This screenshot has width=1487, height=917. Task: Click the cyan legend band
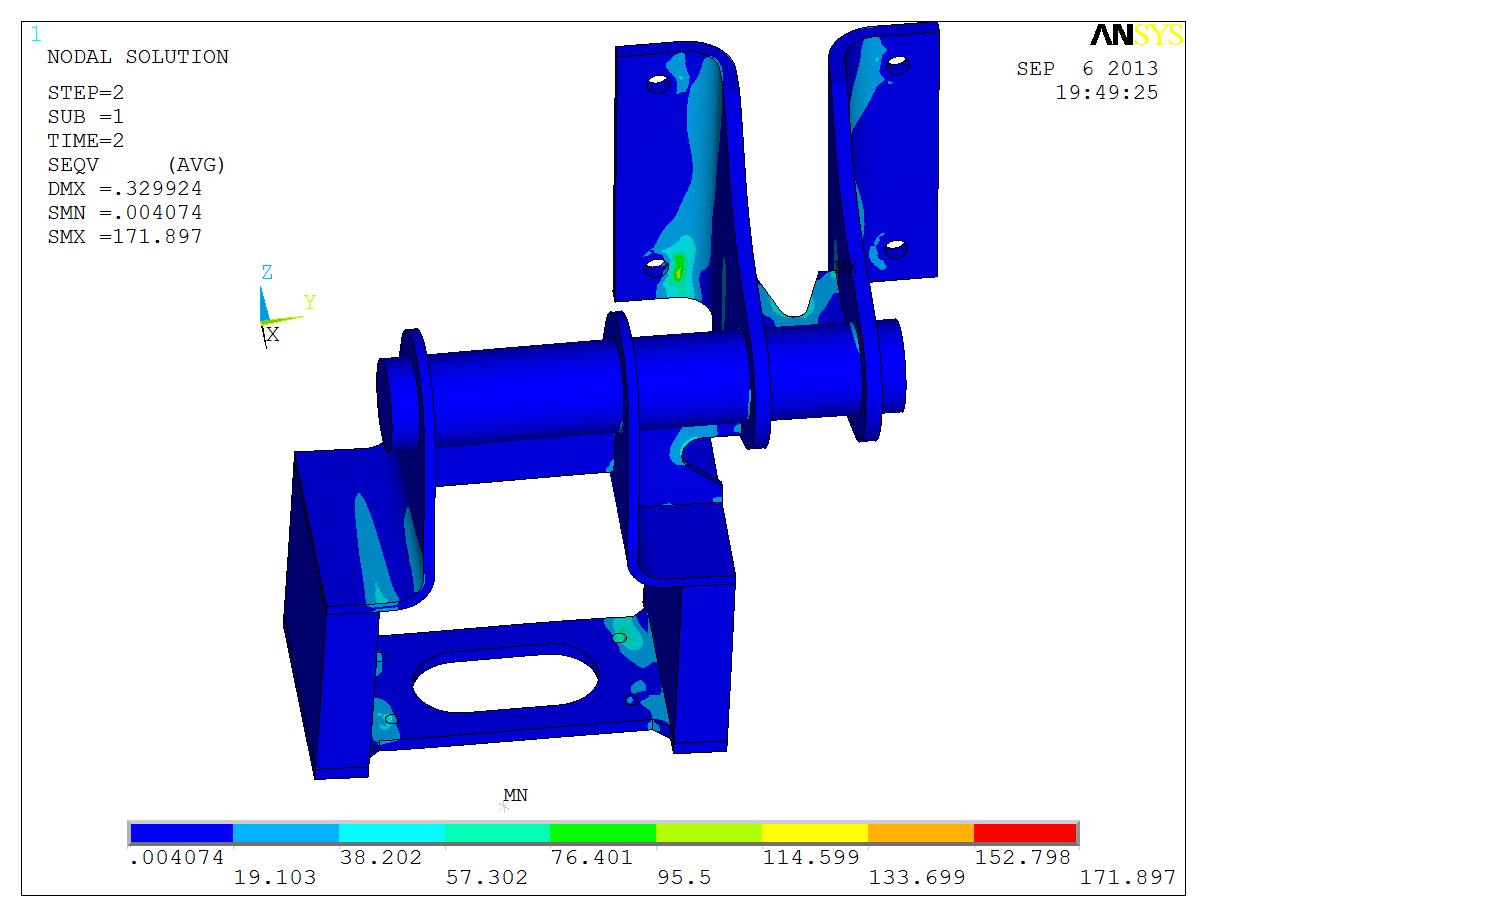tap(392, 833)
